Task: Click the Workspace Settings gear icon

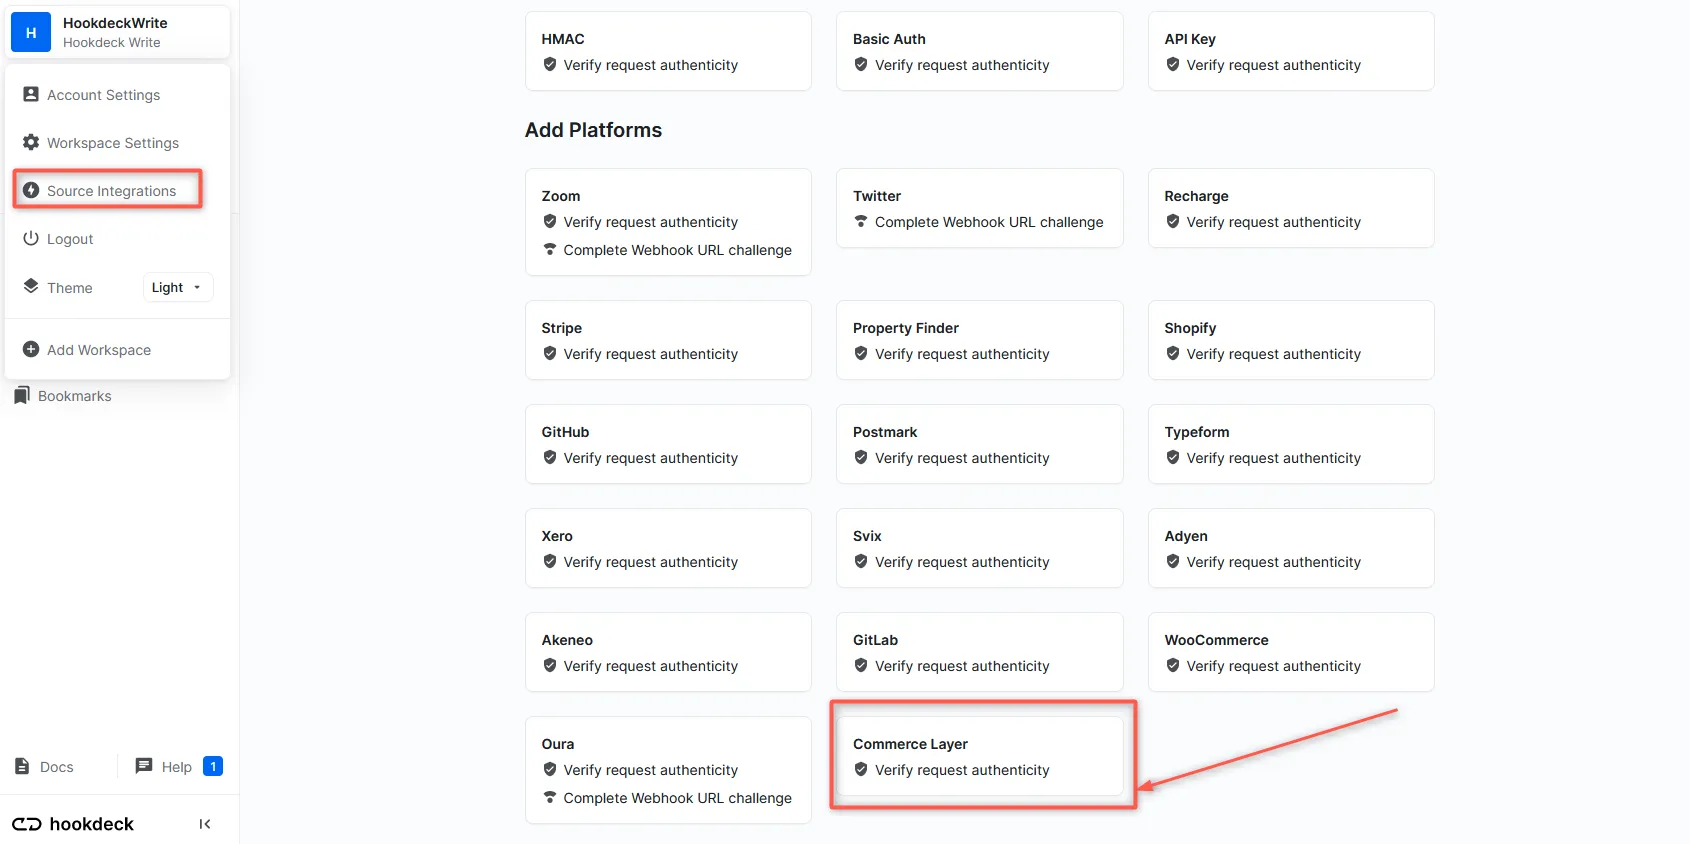Action: tap(31, 142)
